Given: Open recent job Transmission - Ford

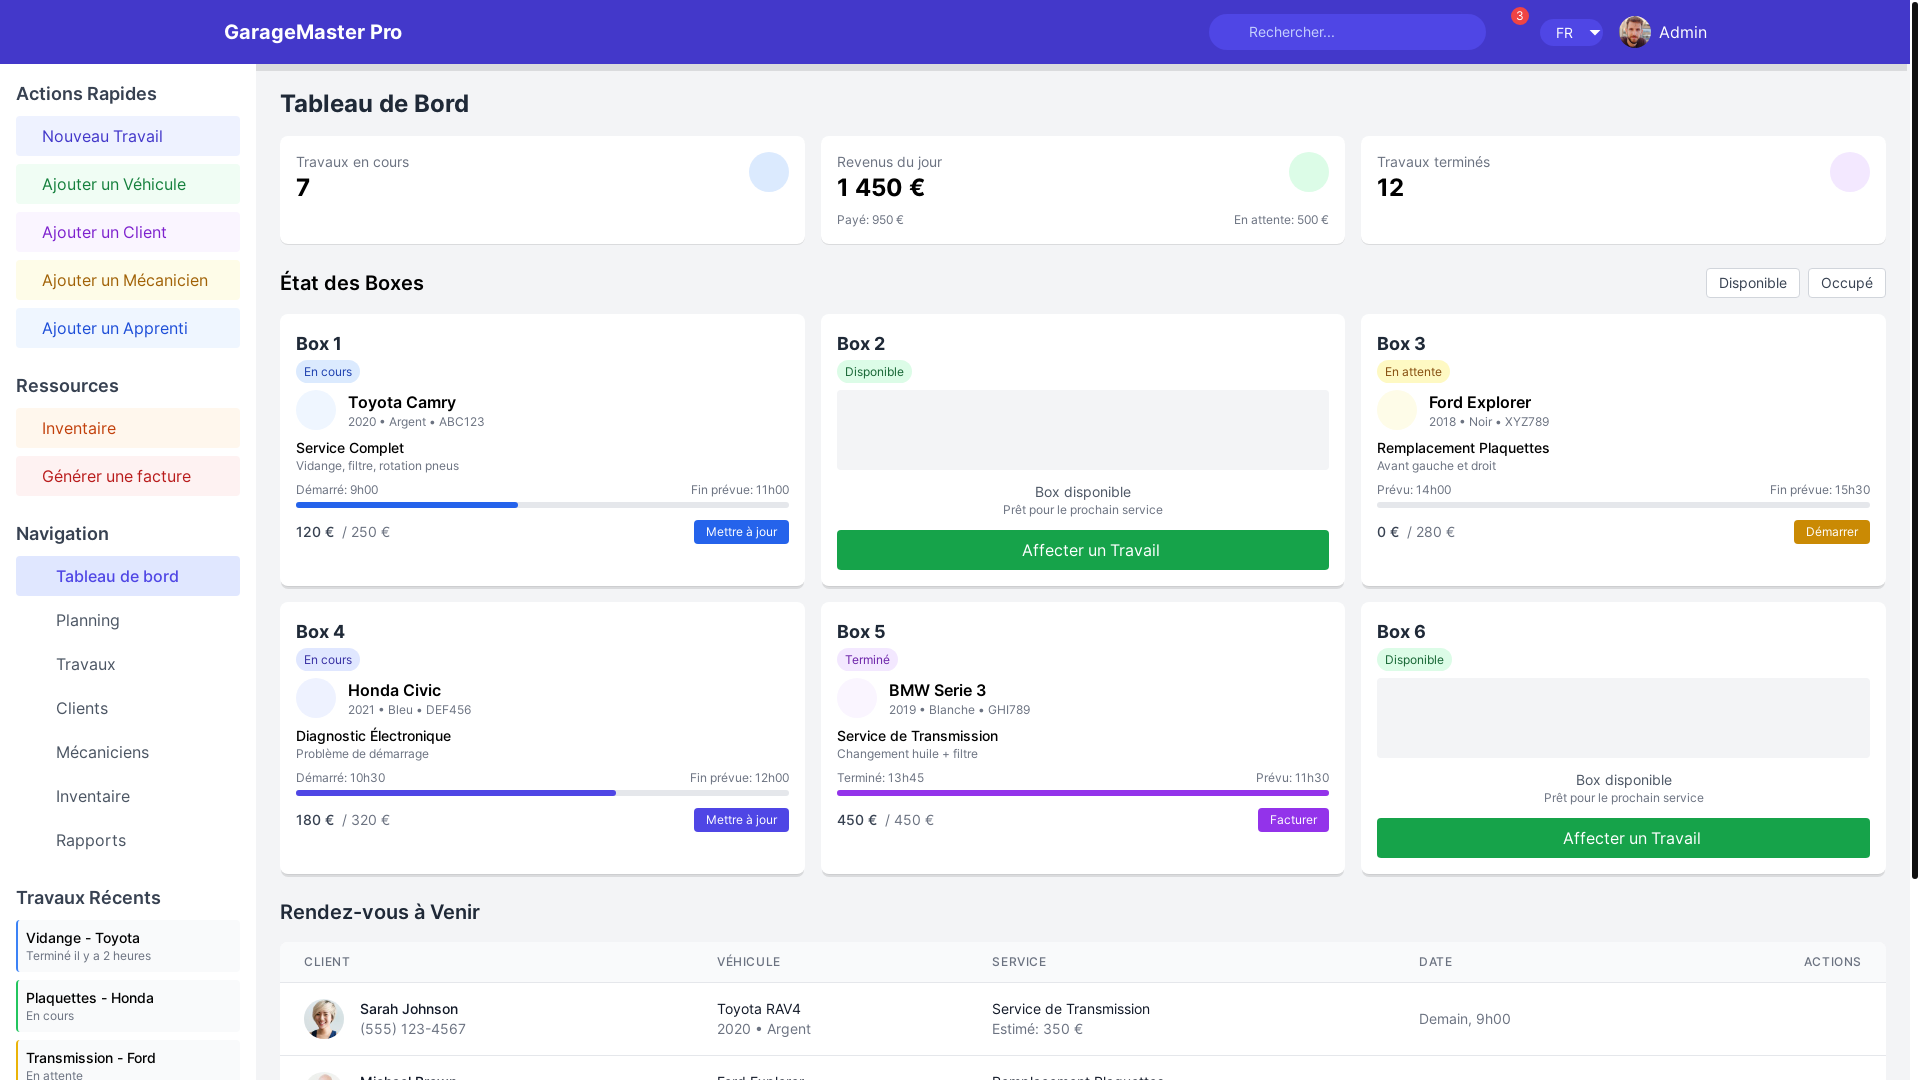Looking at the screenshot, I should pos(128,1062).
